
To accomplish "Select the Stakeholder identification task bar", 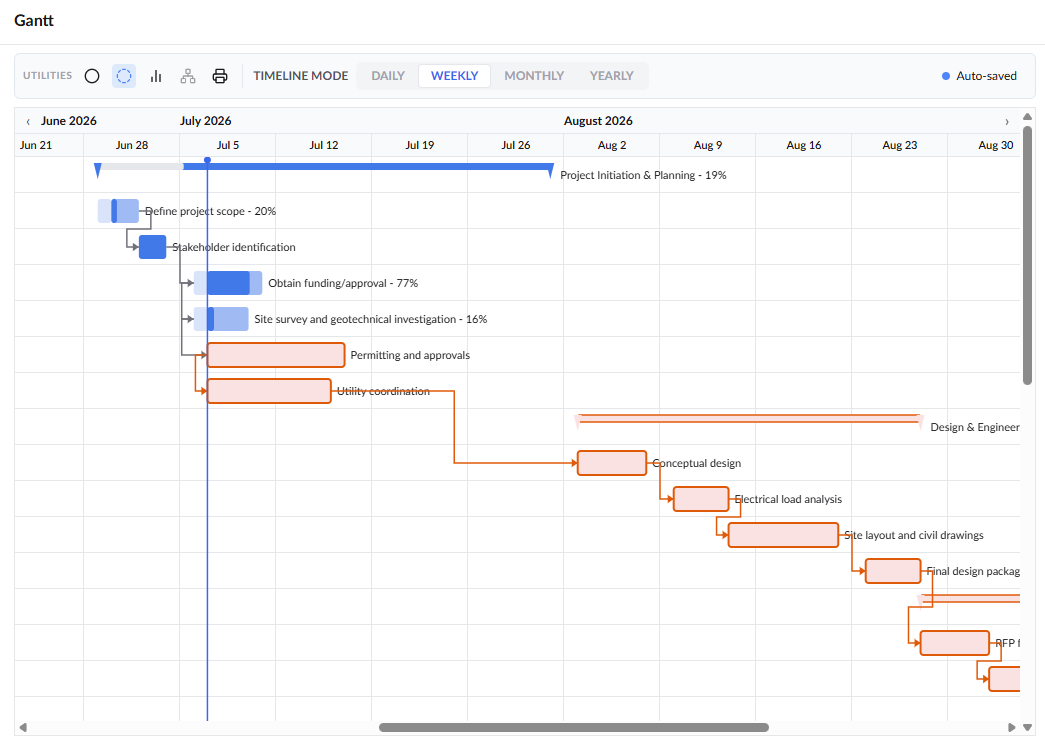I will (153, 247).
